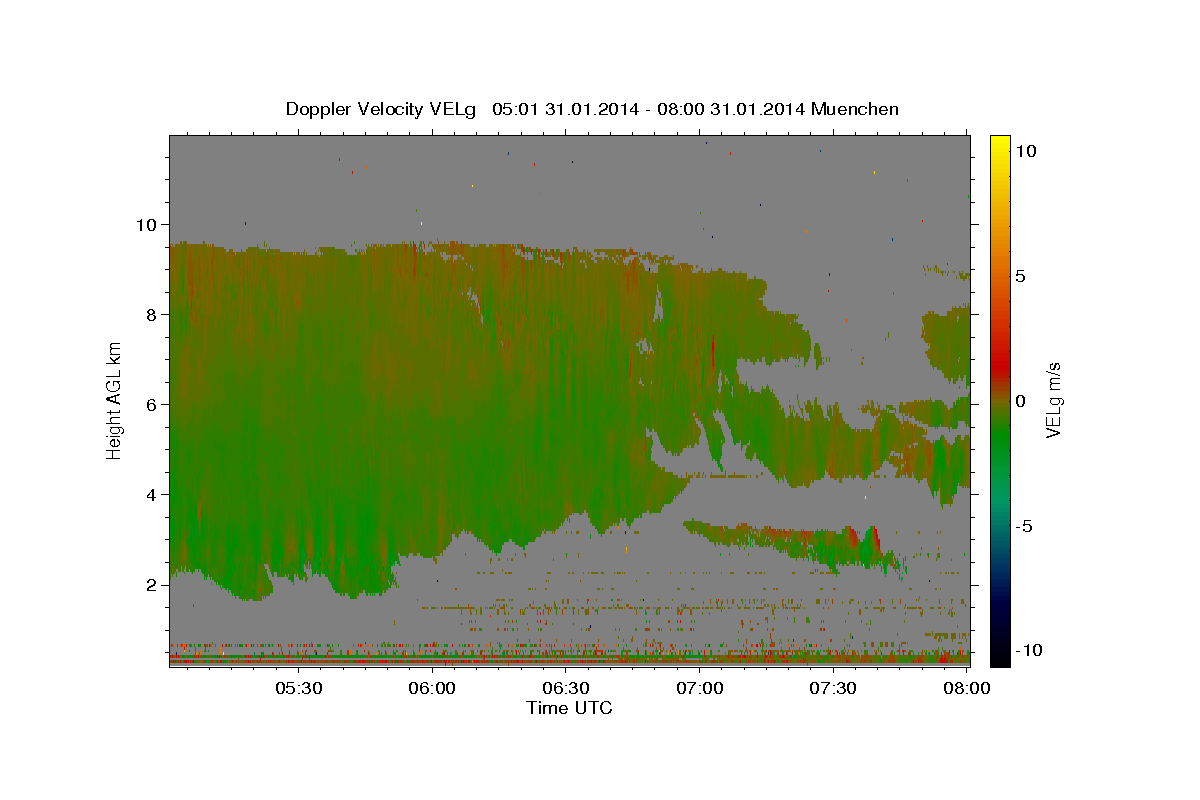
Task: Click the colorbar label '0'
Action: [x=1021, y=401]
